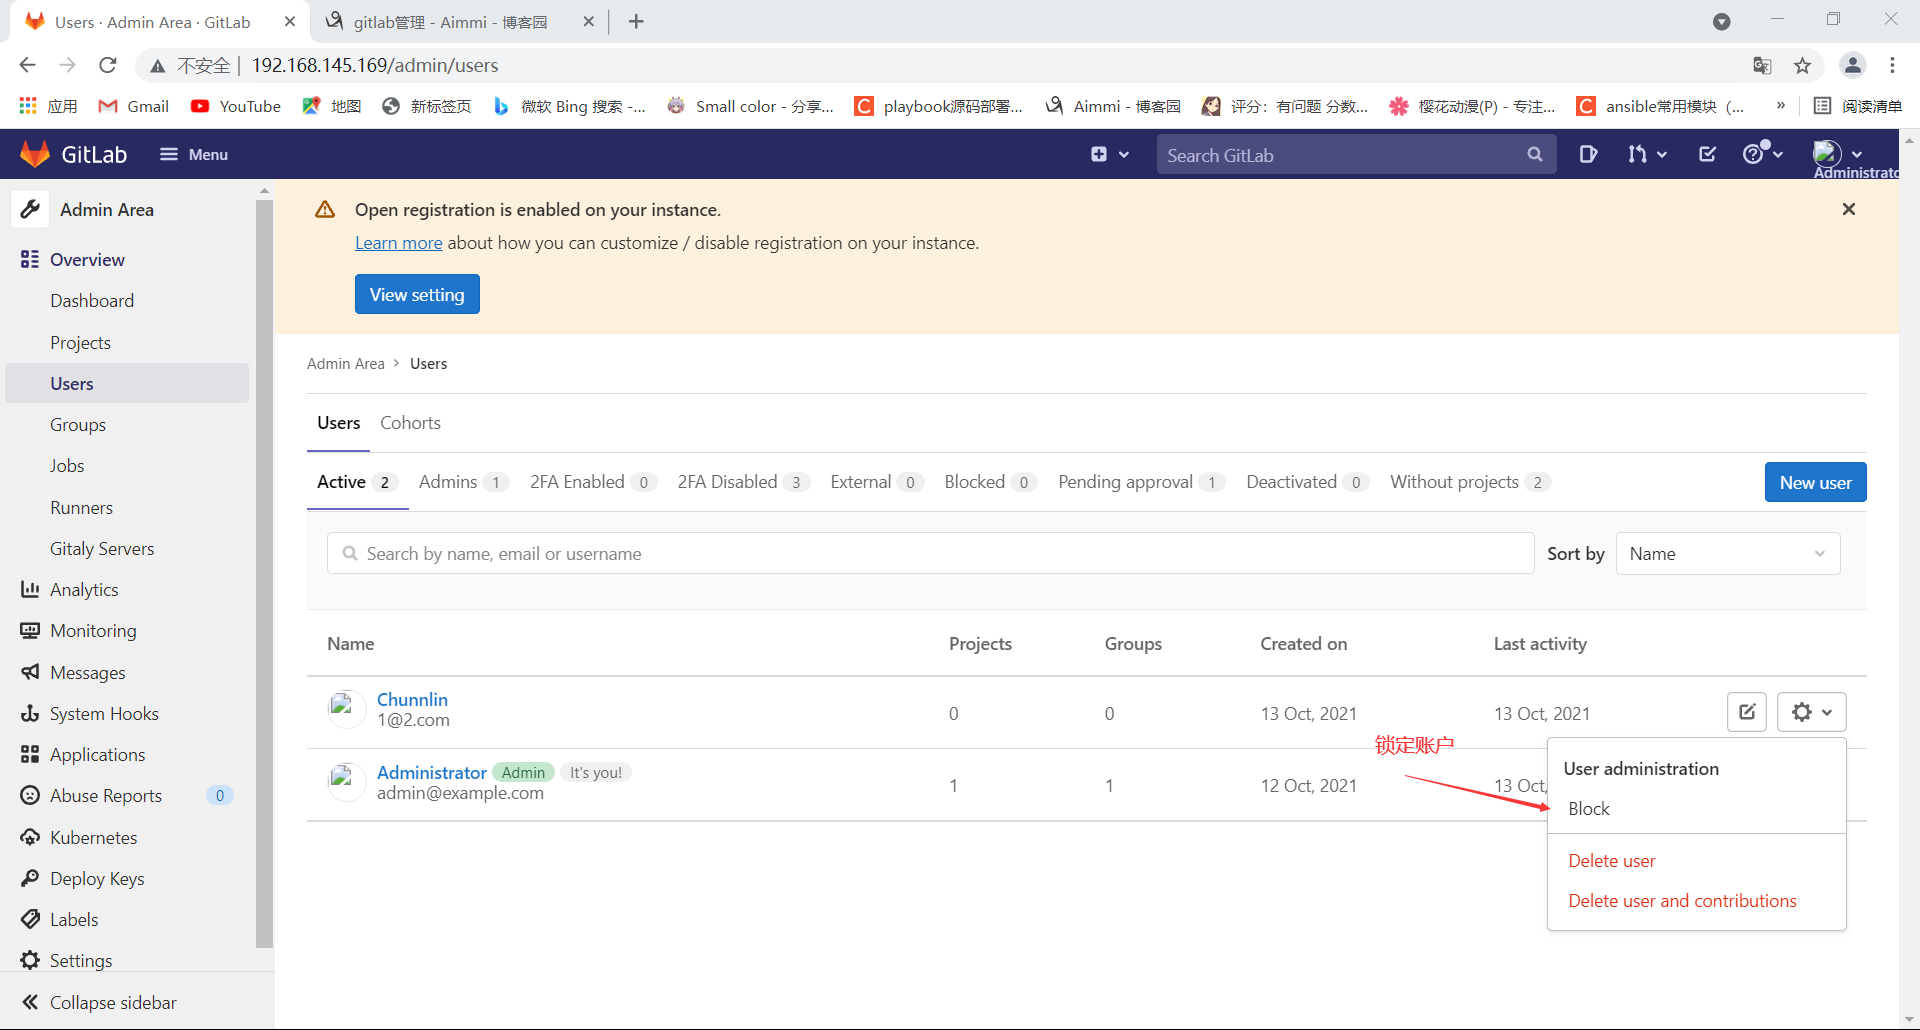Screen dimensions: 1920x1030
Task: Click the View setting button
Action: click(x=417, y=294)
